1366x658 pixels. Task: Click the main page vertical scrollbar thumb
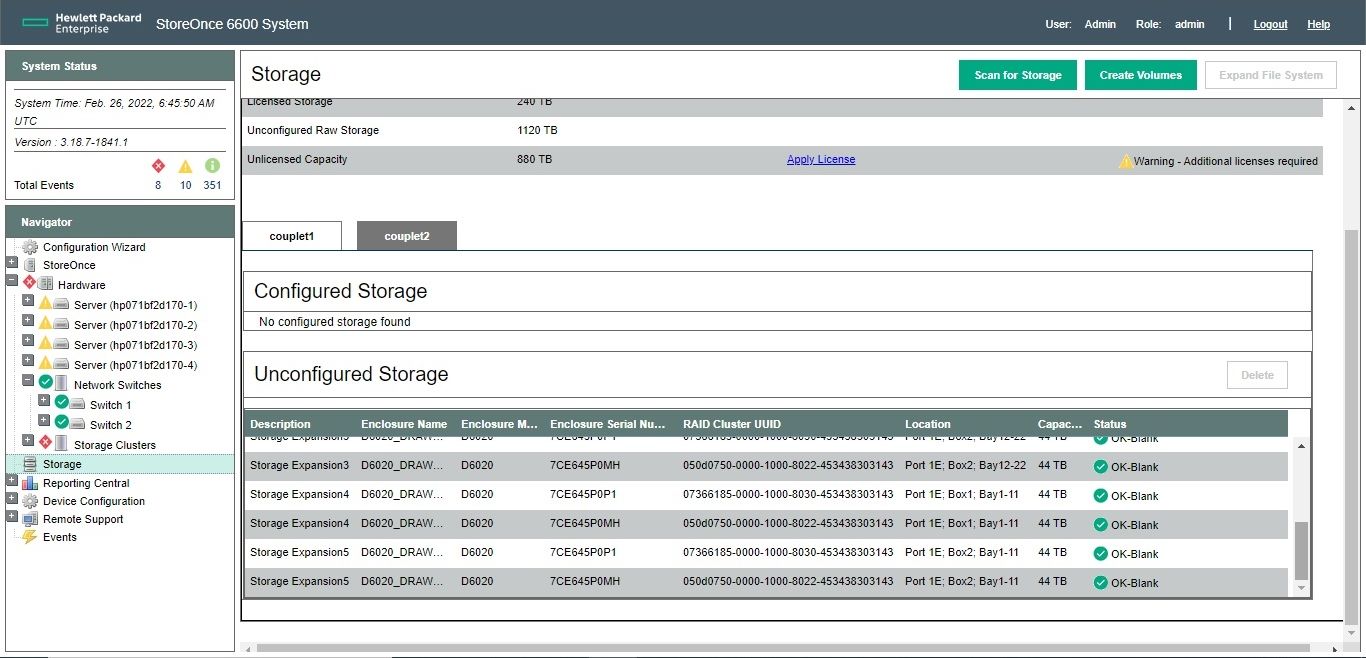(1351, 429)
